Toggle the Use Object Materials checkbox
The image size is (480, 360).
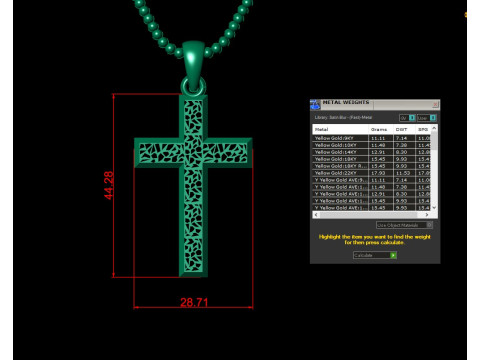pyautogui.click(x=429, y=225)
